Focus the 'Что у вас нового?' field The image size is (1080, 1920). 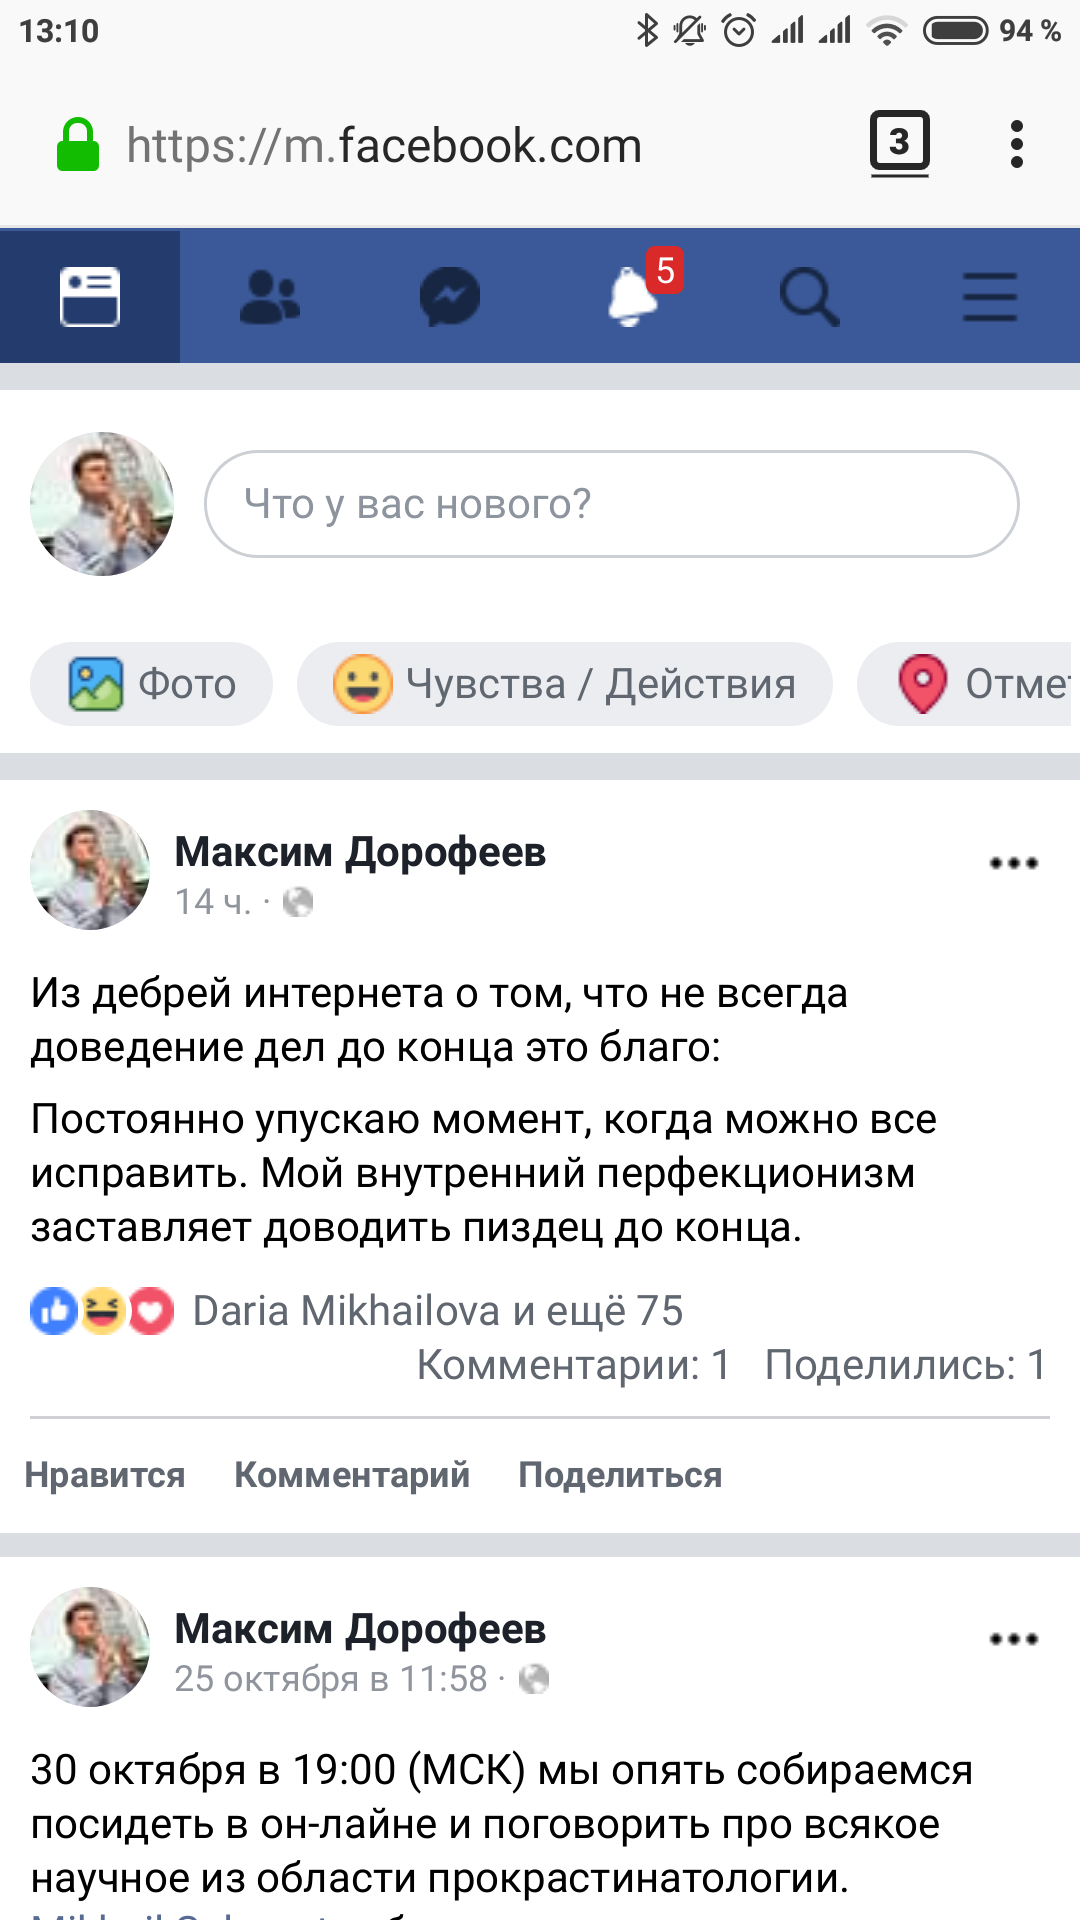pyautogui.click(x=611, y=504)
